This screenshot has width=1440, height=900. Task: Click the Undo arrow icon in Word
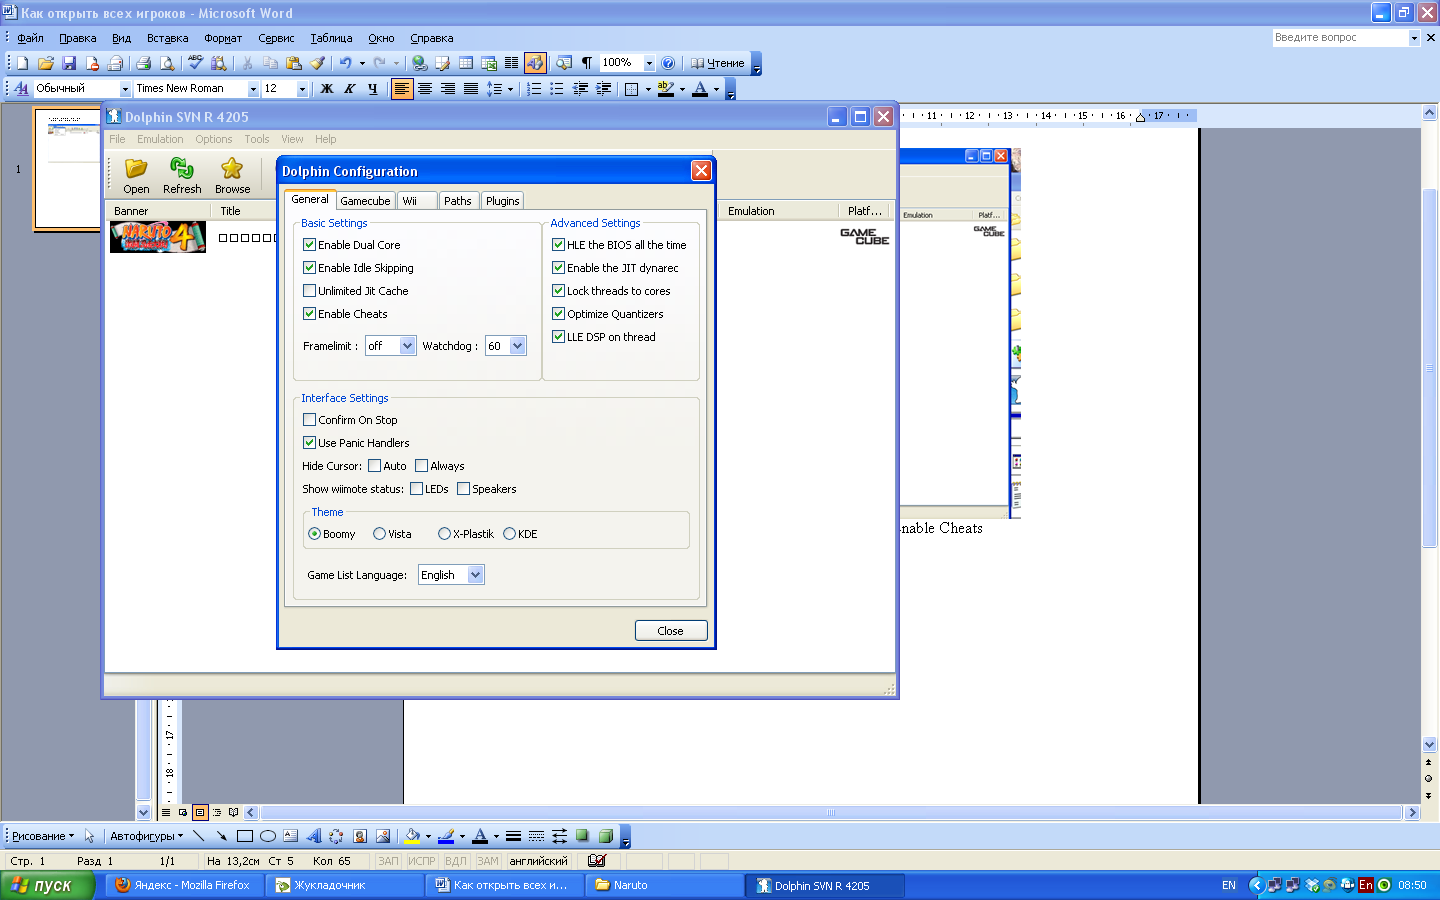point(345,63)
